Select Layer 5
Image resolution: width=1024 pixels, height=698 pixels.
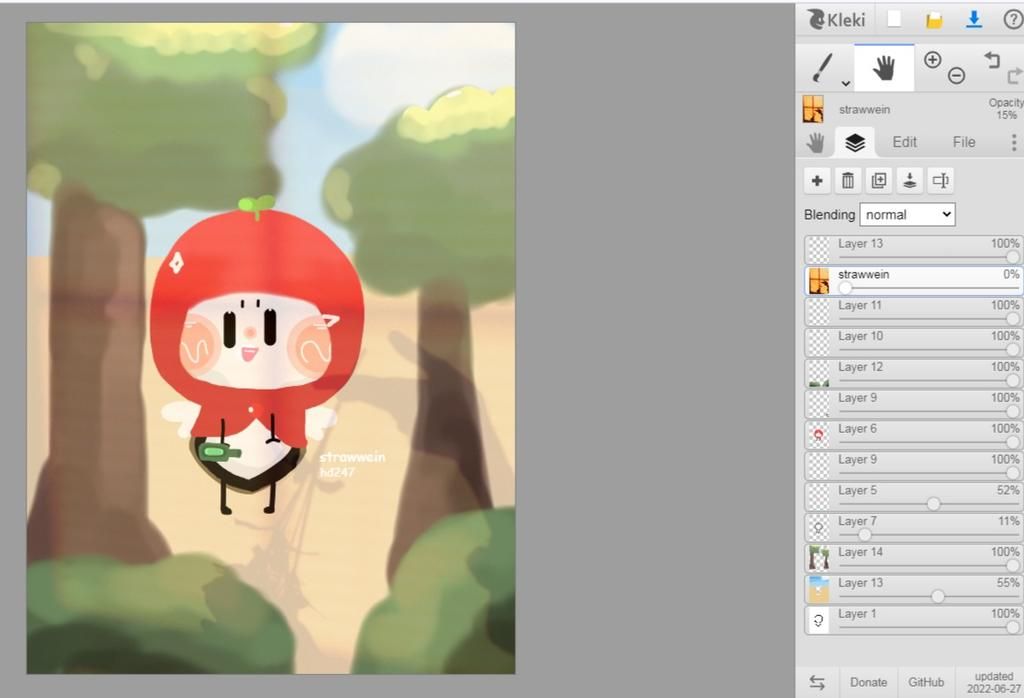tap(914, 496)
